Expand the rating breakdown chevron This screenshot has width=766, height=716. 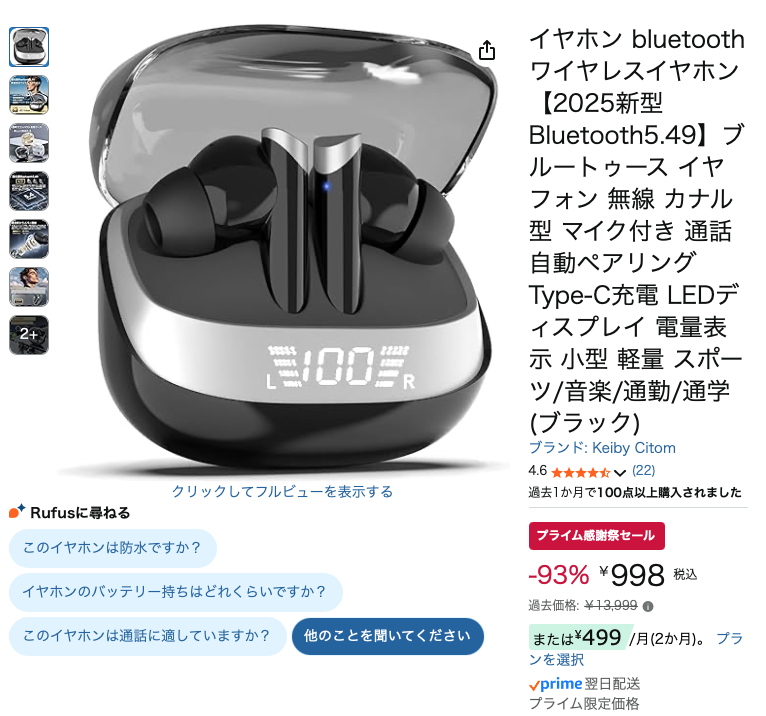tap(619, 473)
